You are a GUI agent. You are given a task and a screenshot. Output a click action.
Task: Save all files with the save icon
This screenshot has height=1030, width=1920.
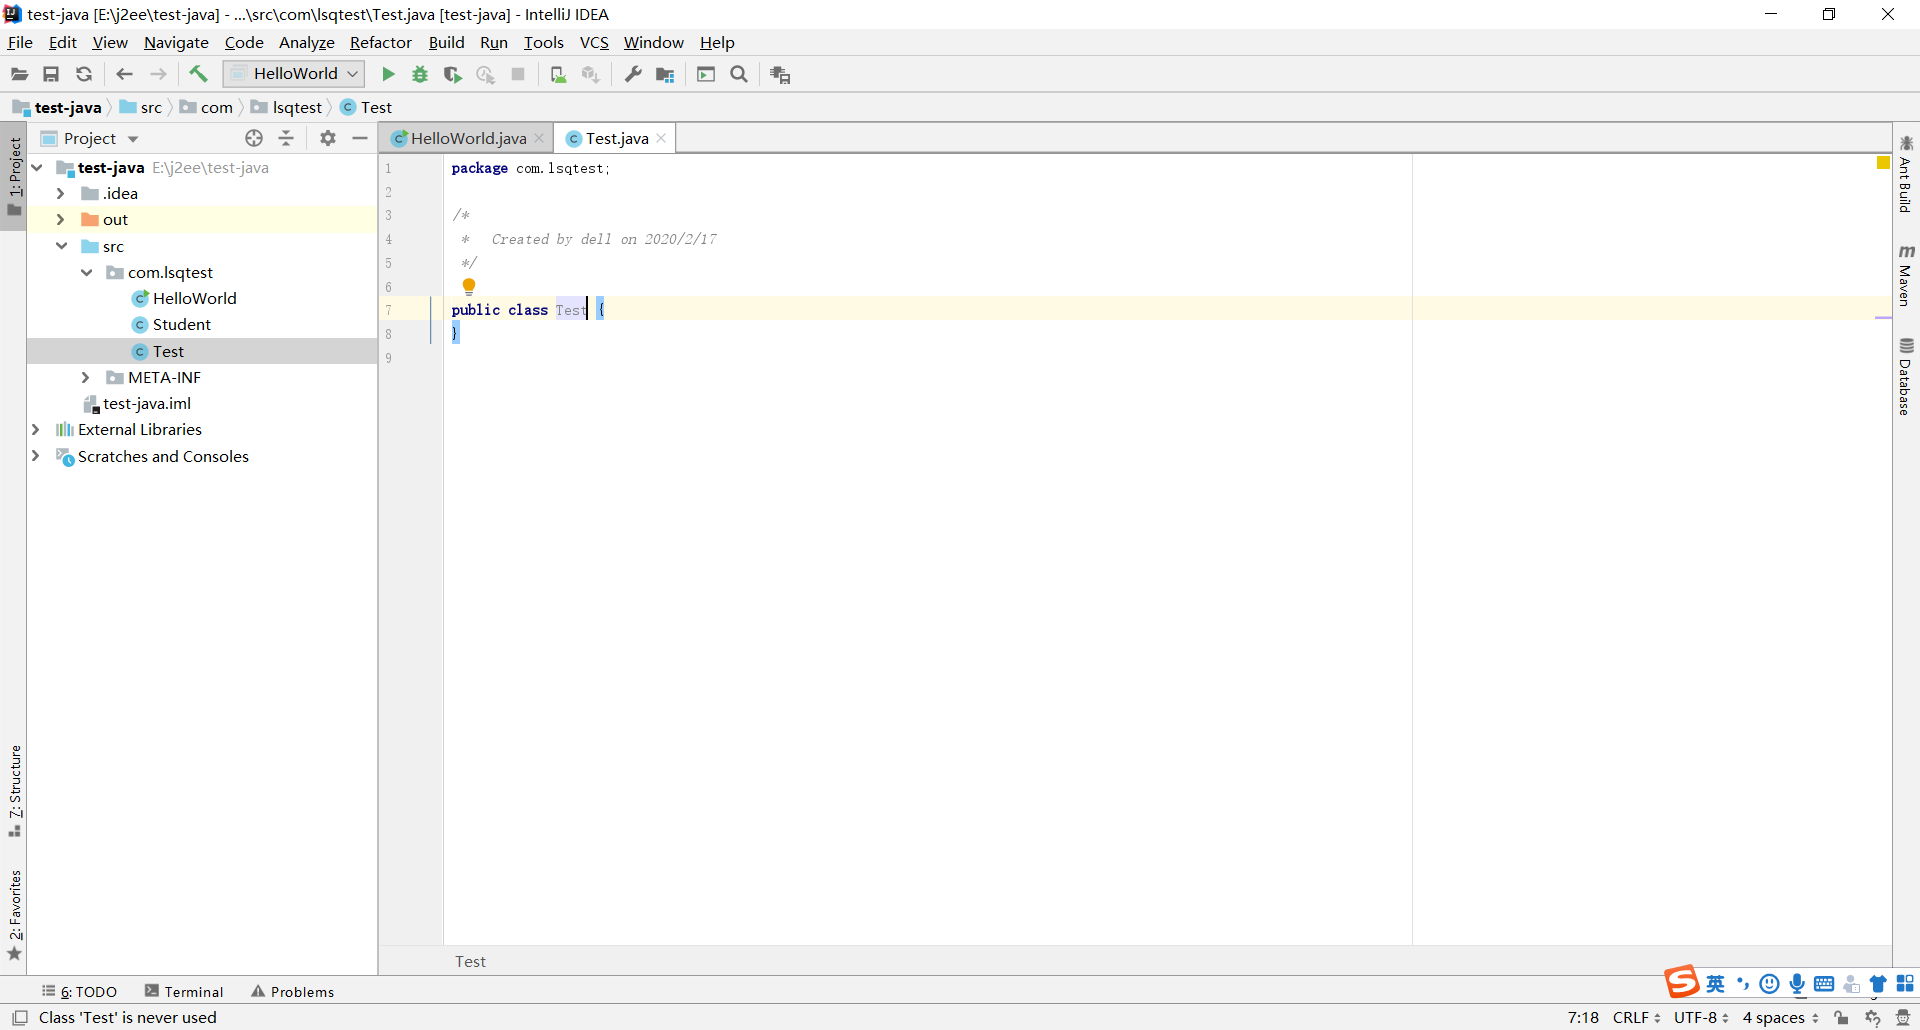coord(51,74)
